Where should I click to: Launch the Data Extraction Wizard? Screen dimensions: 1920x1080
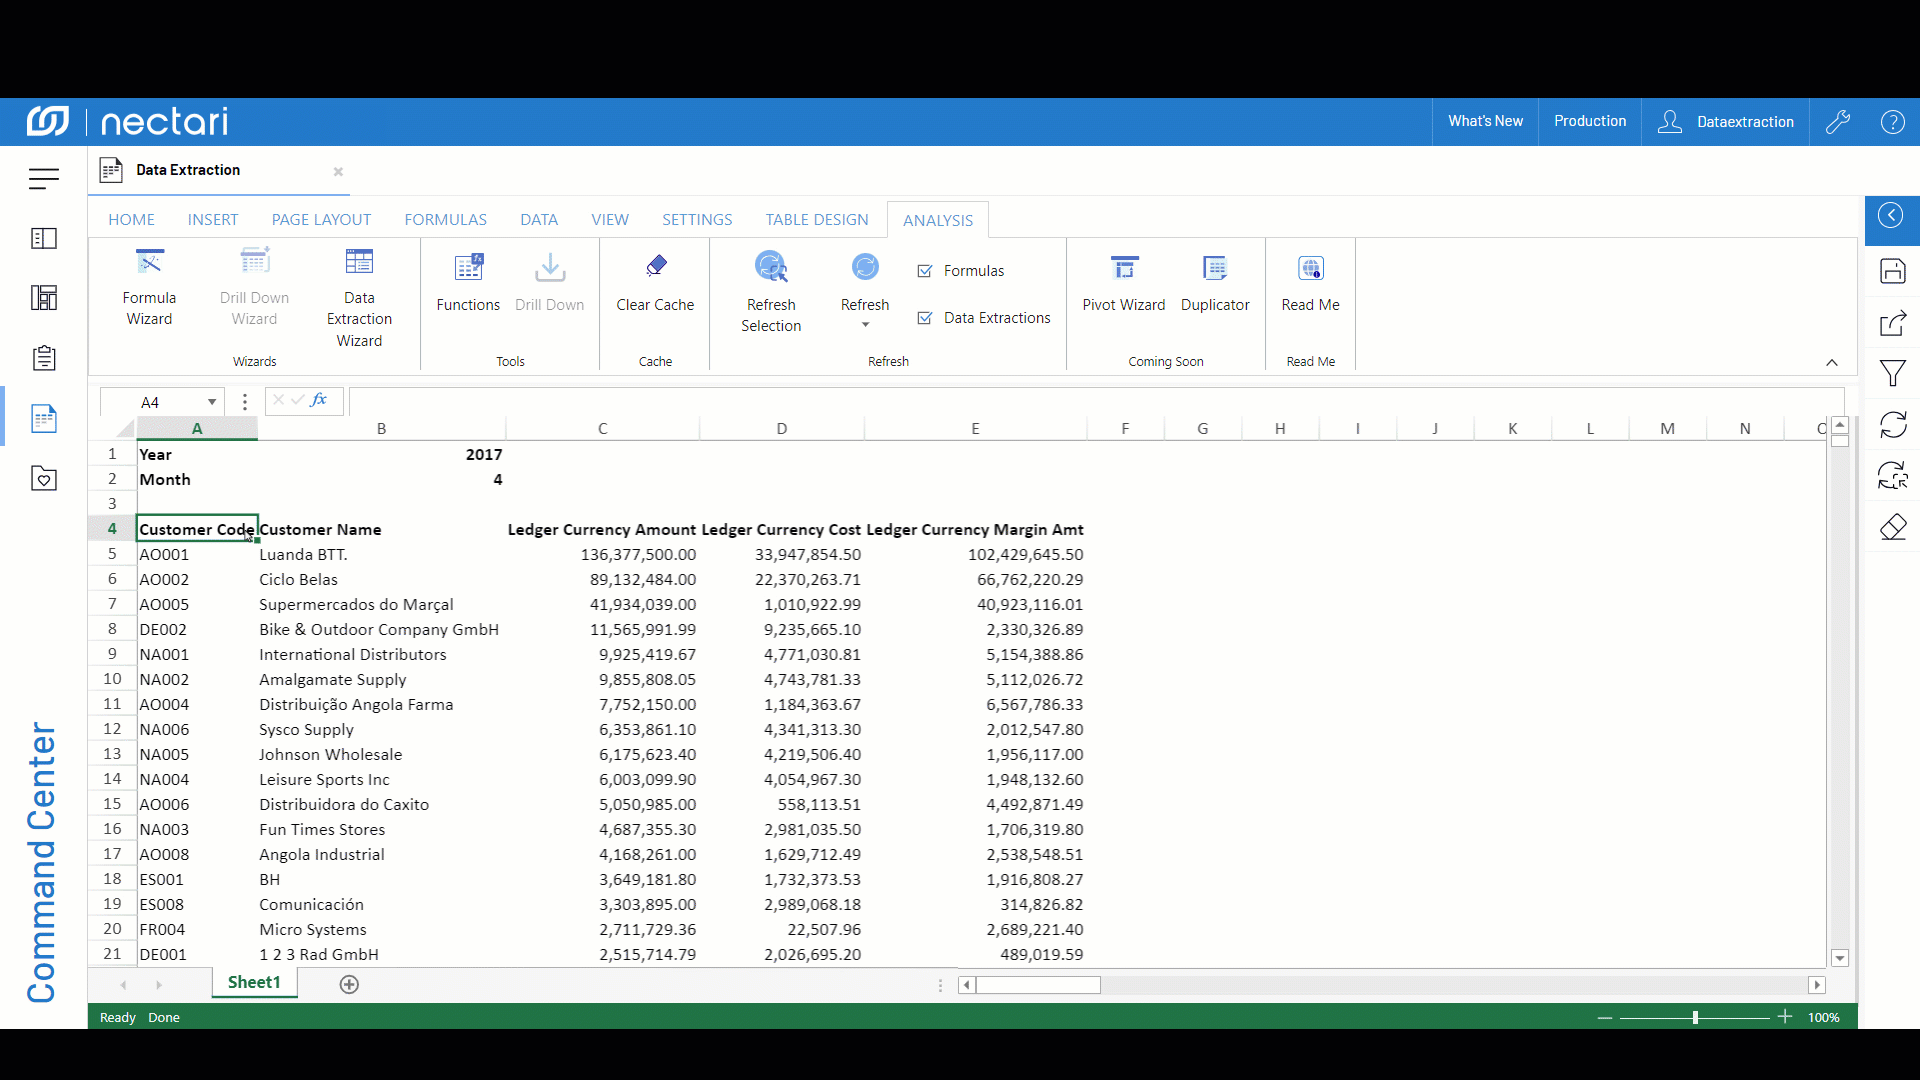tap(359, 297)
